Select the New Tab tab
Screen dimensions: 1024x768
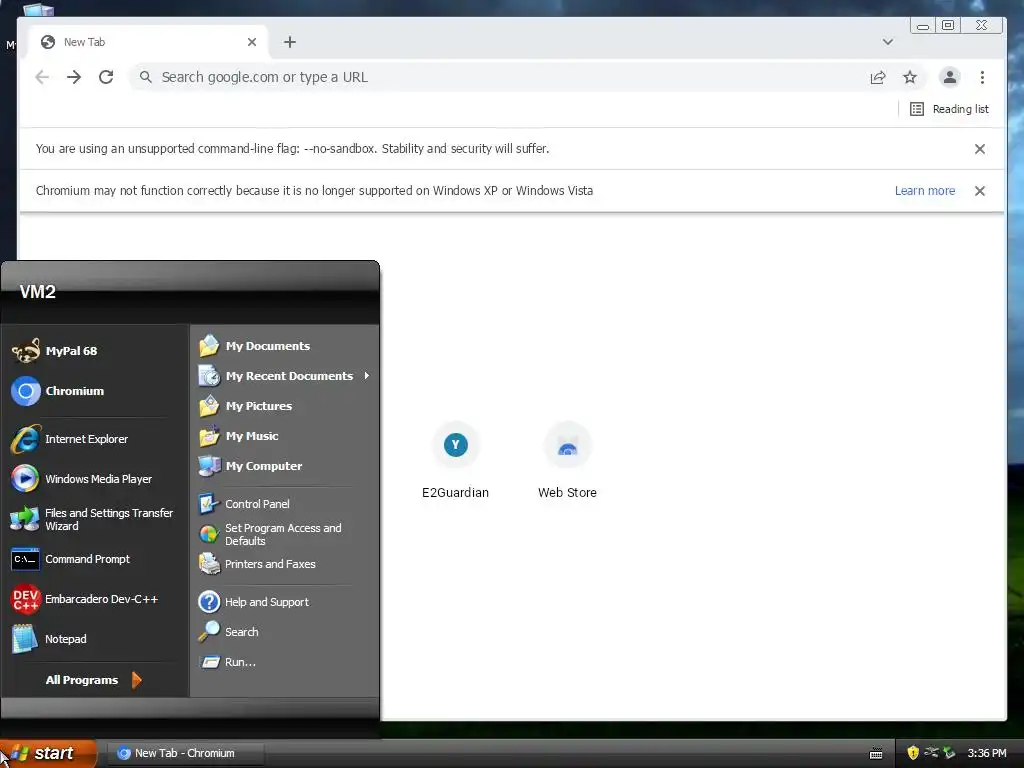click(x=147, y=42)
